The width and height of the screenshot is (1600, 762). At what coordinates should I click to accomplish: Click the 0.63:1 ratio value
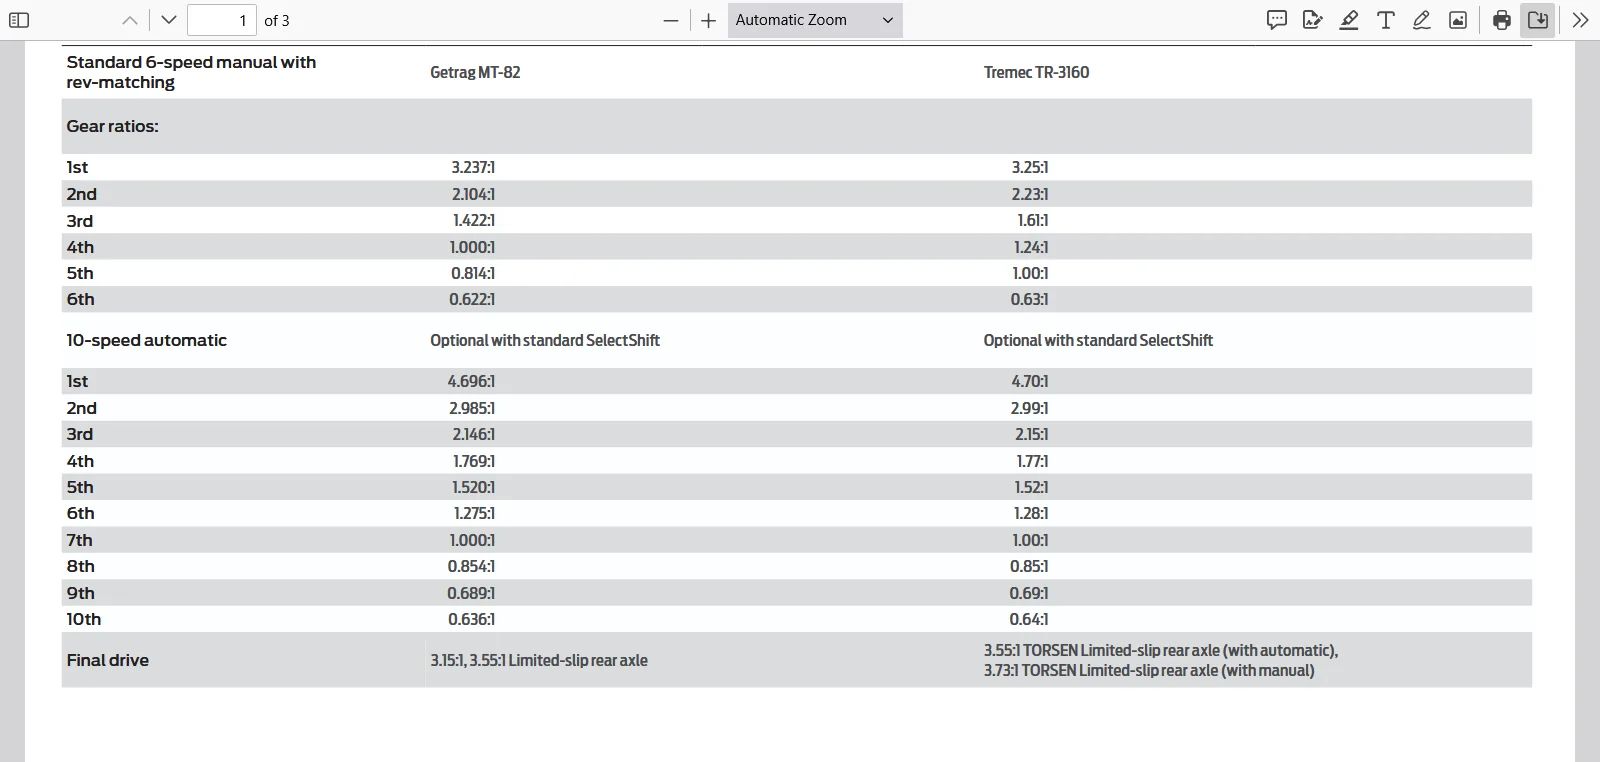1029,299
